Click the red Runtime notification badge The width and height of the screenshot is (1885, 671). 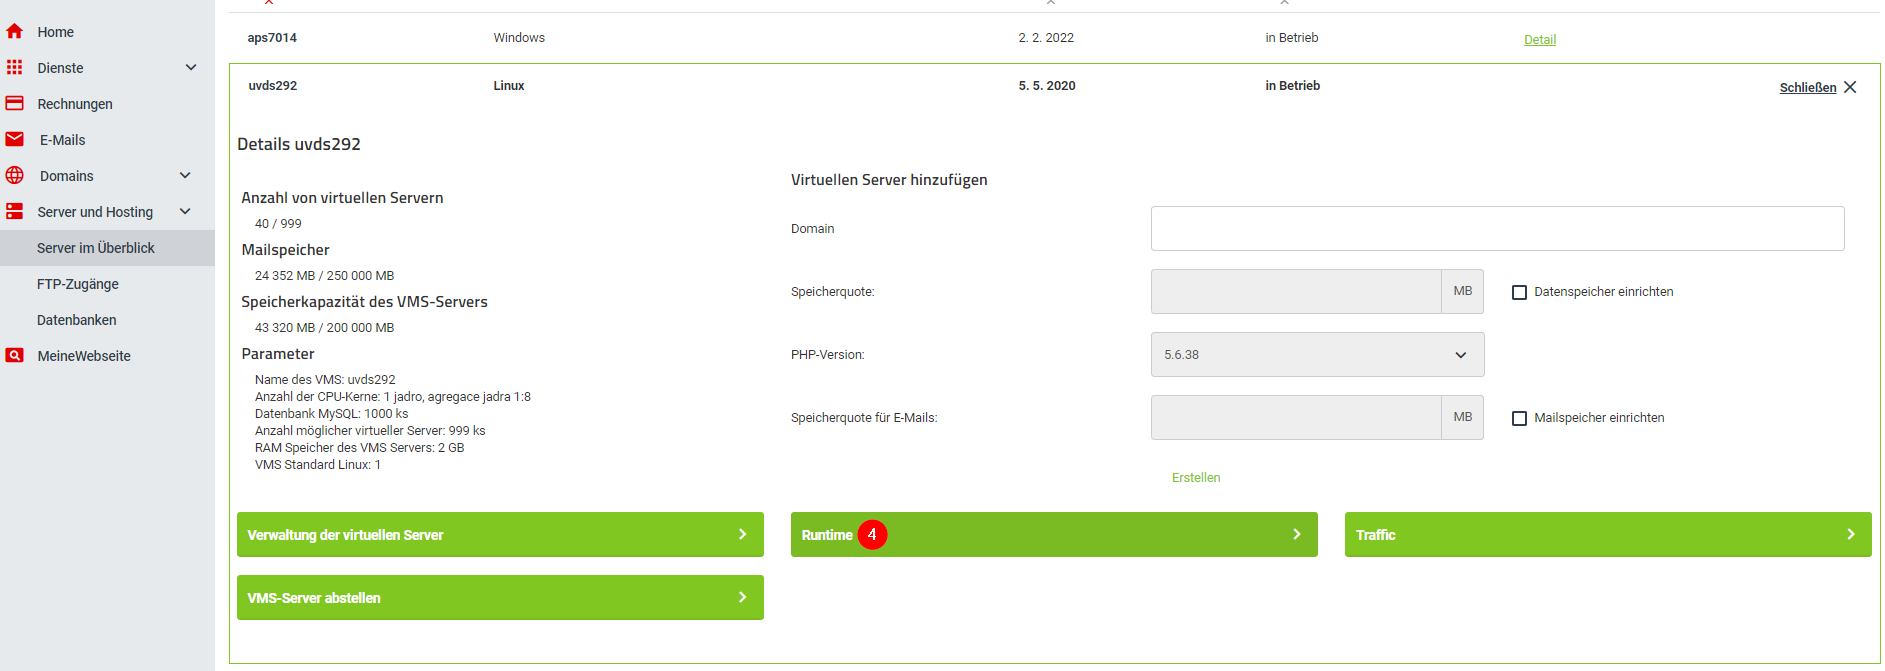[872, 535]
